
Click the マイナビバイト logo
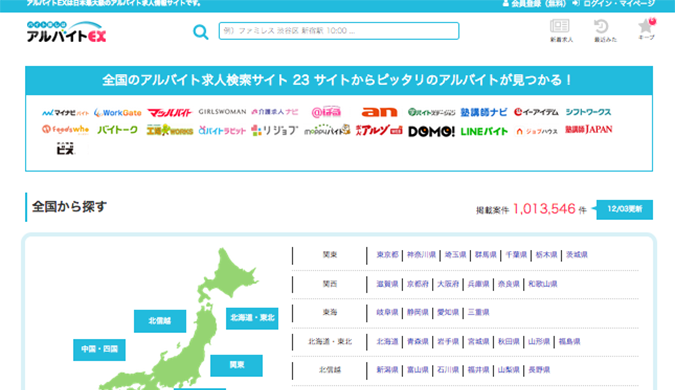(x=65, y=113)
